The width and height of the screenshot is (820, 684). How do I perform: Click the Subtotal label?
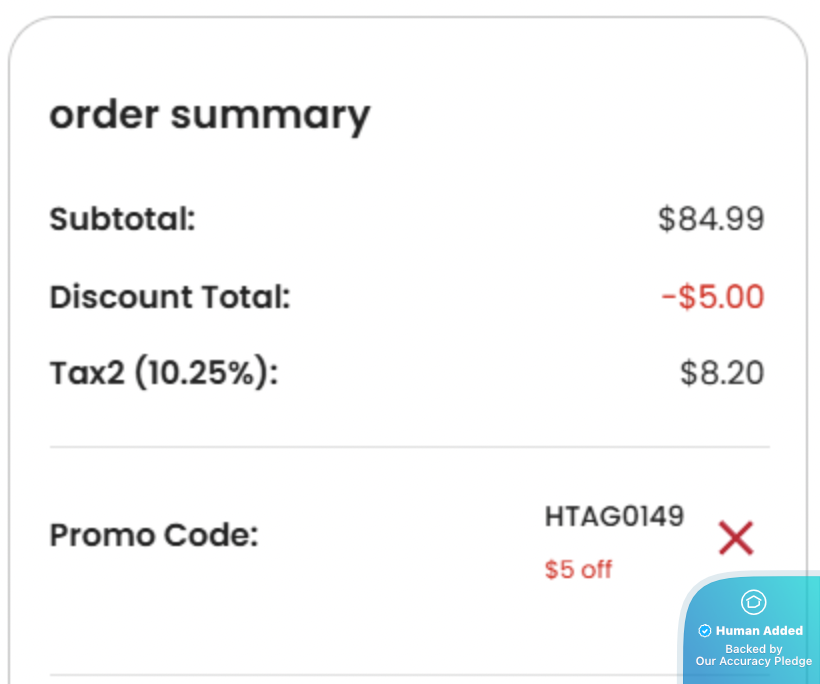[123, 219]
